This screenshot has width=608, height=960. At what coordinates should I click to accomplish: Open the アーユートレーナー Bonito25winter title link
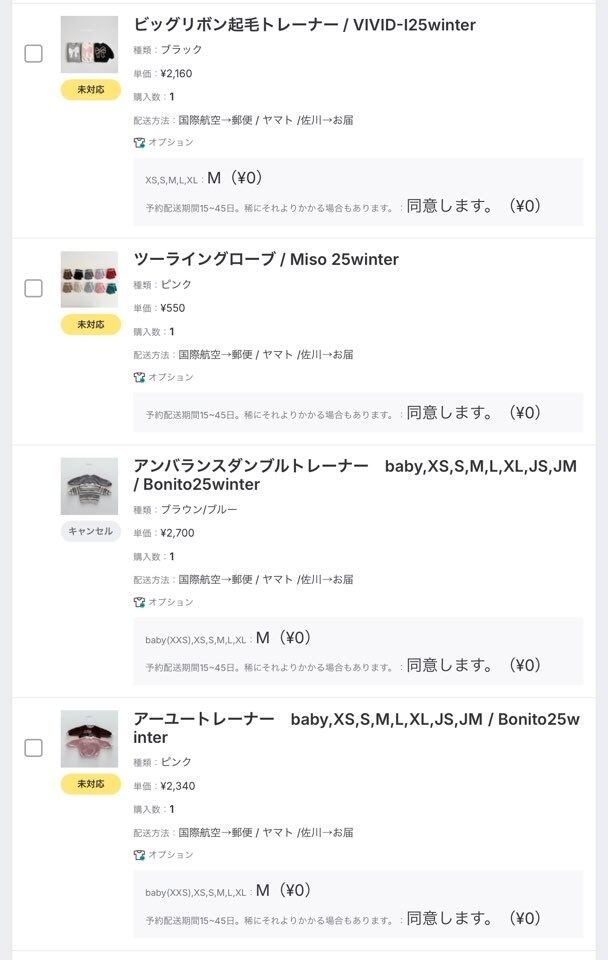[355, 728]
